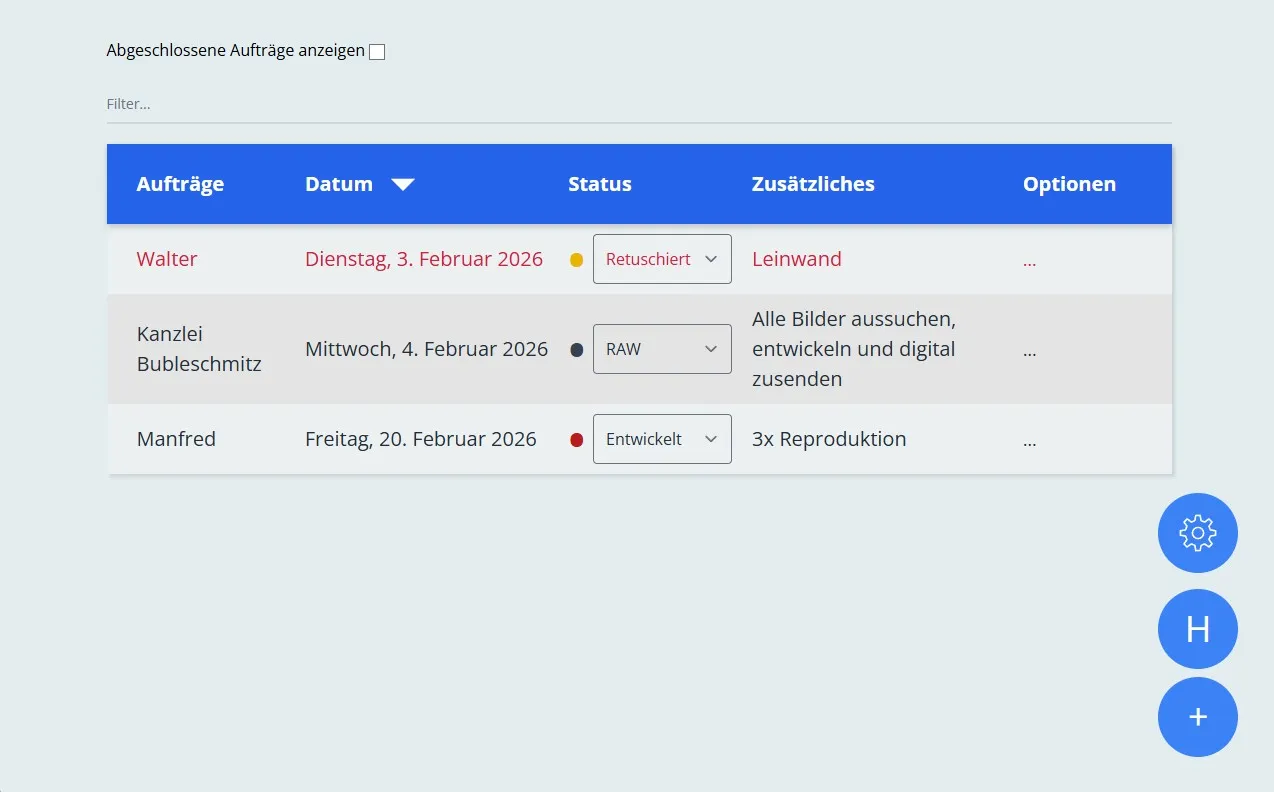Open Manfred's Entwickelt status dropdown
Image resolution: width=1274 pixels, height=792 pixels.
pos(662,439)
